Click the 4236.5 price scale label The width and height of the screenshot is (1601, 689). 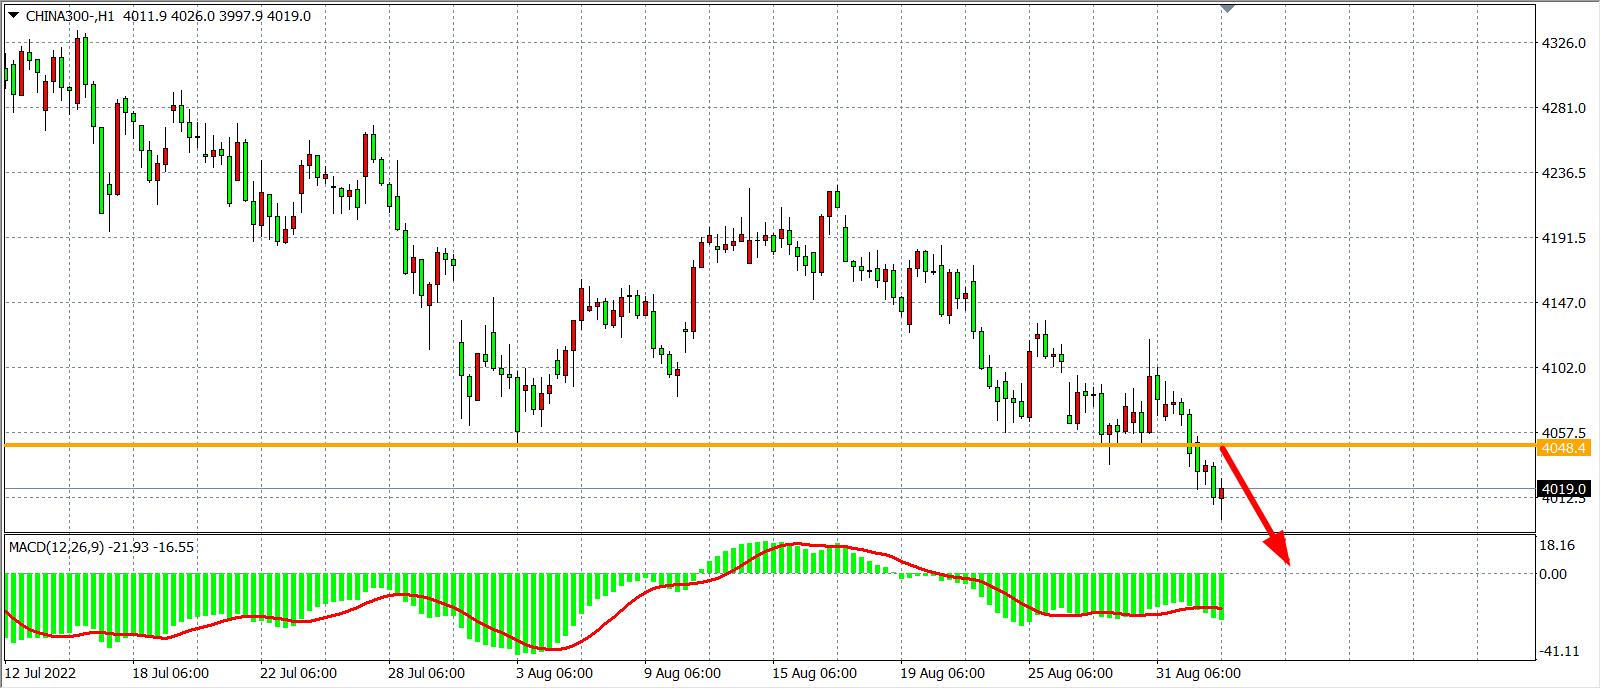pos(1563,173)
